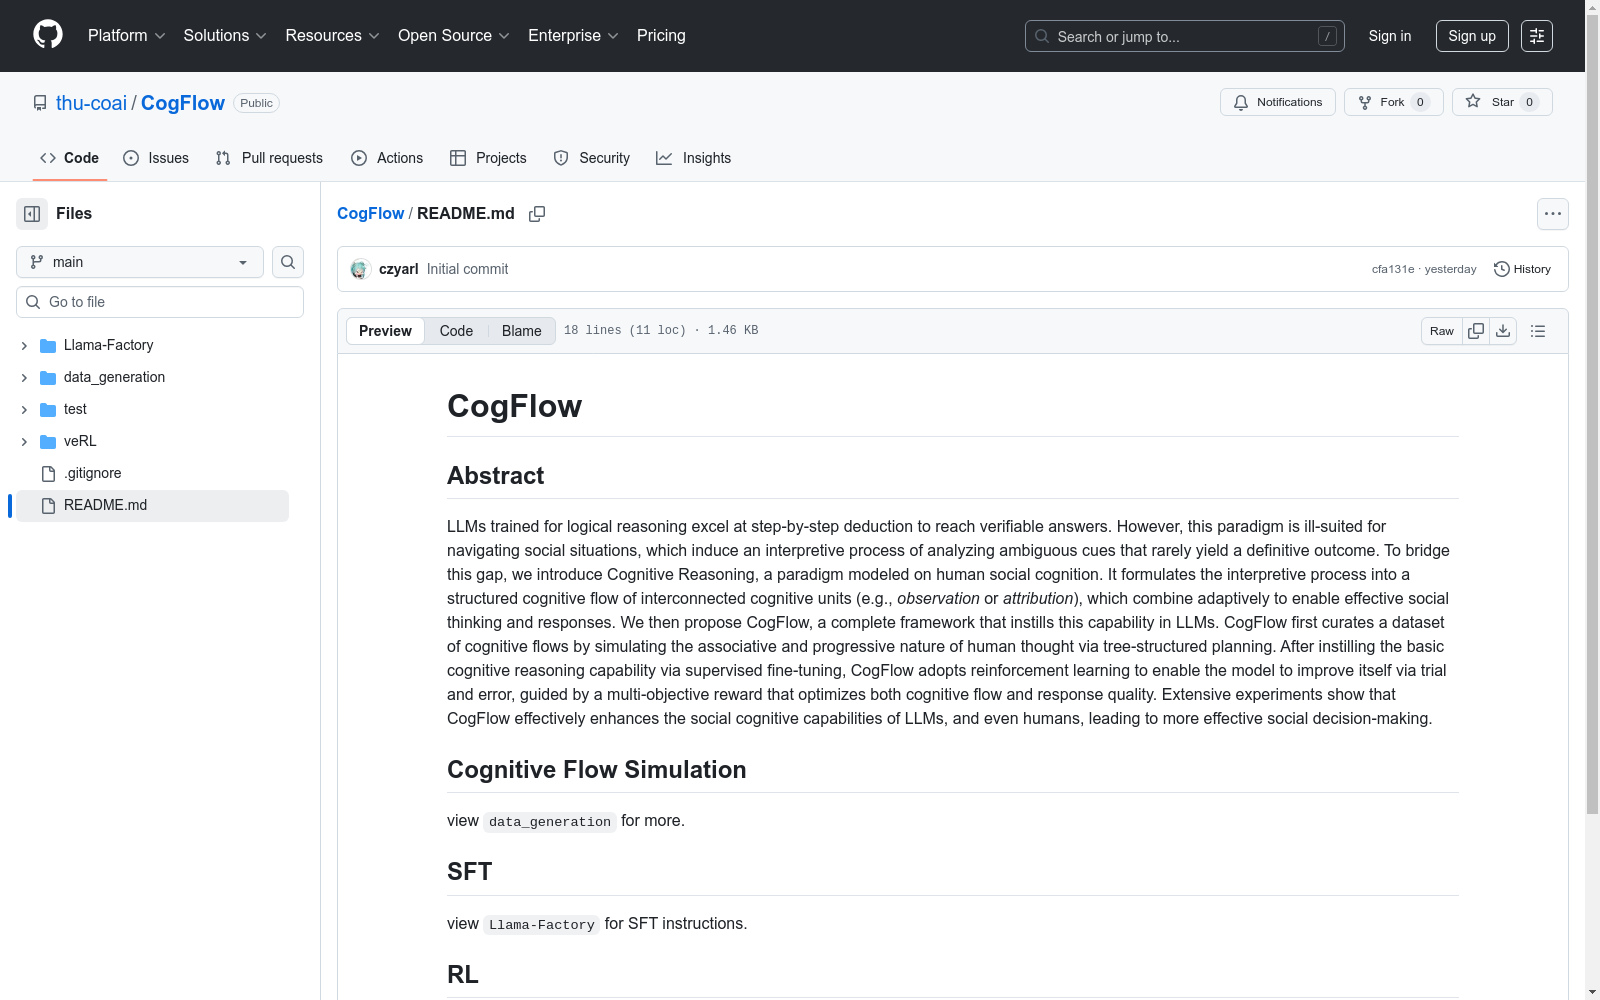Click the Sign up button
This screenshot has height=1000, width=1600.
[x=1472, y=36]
